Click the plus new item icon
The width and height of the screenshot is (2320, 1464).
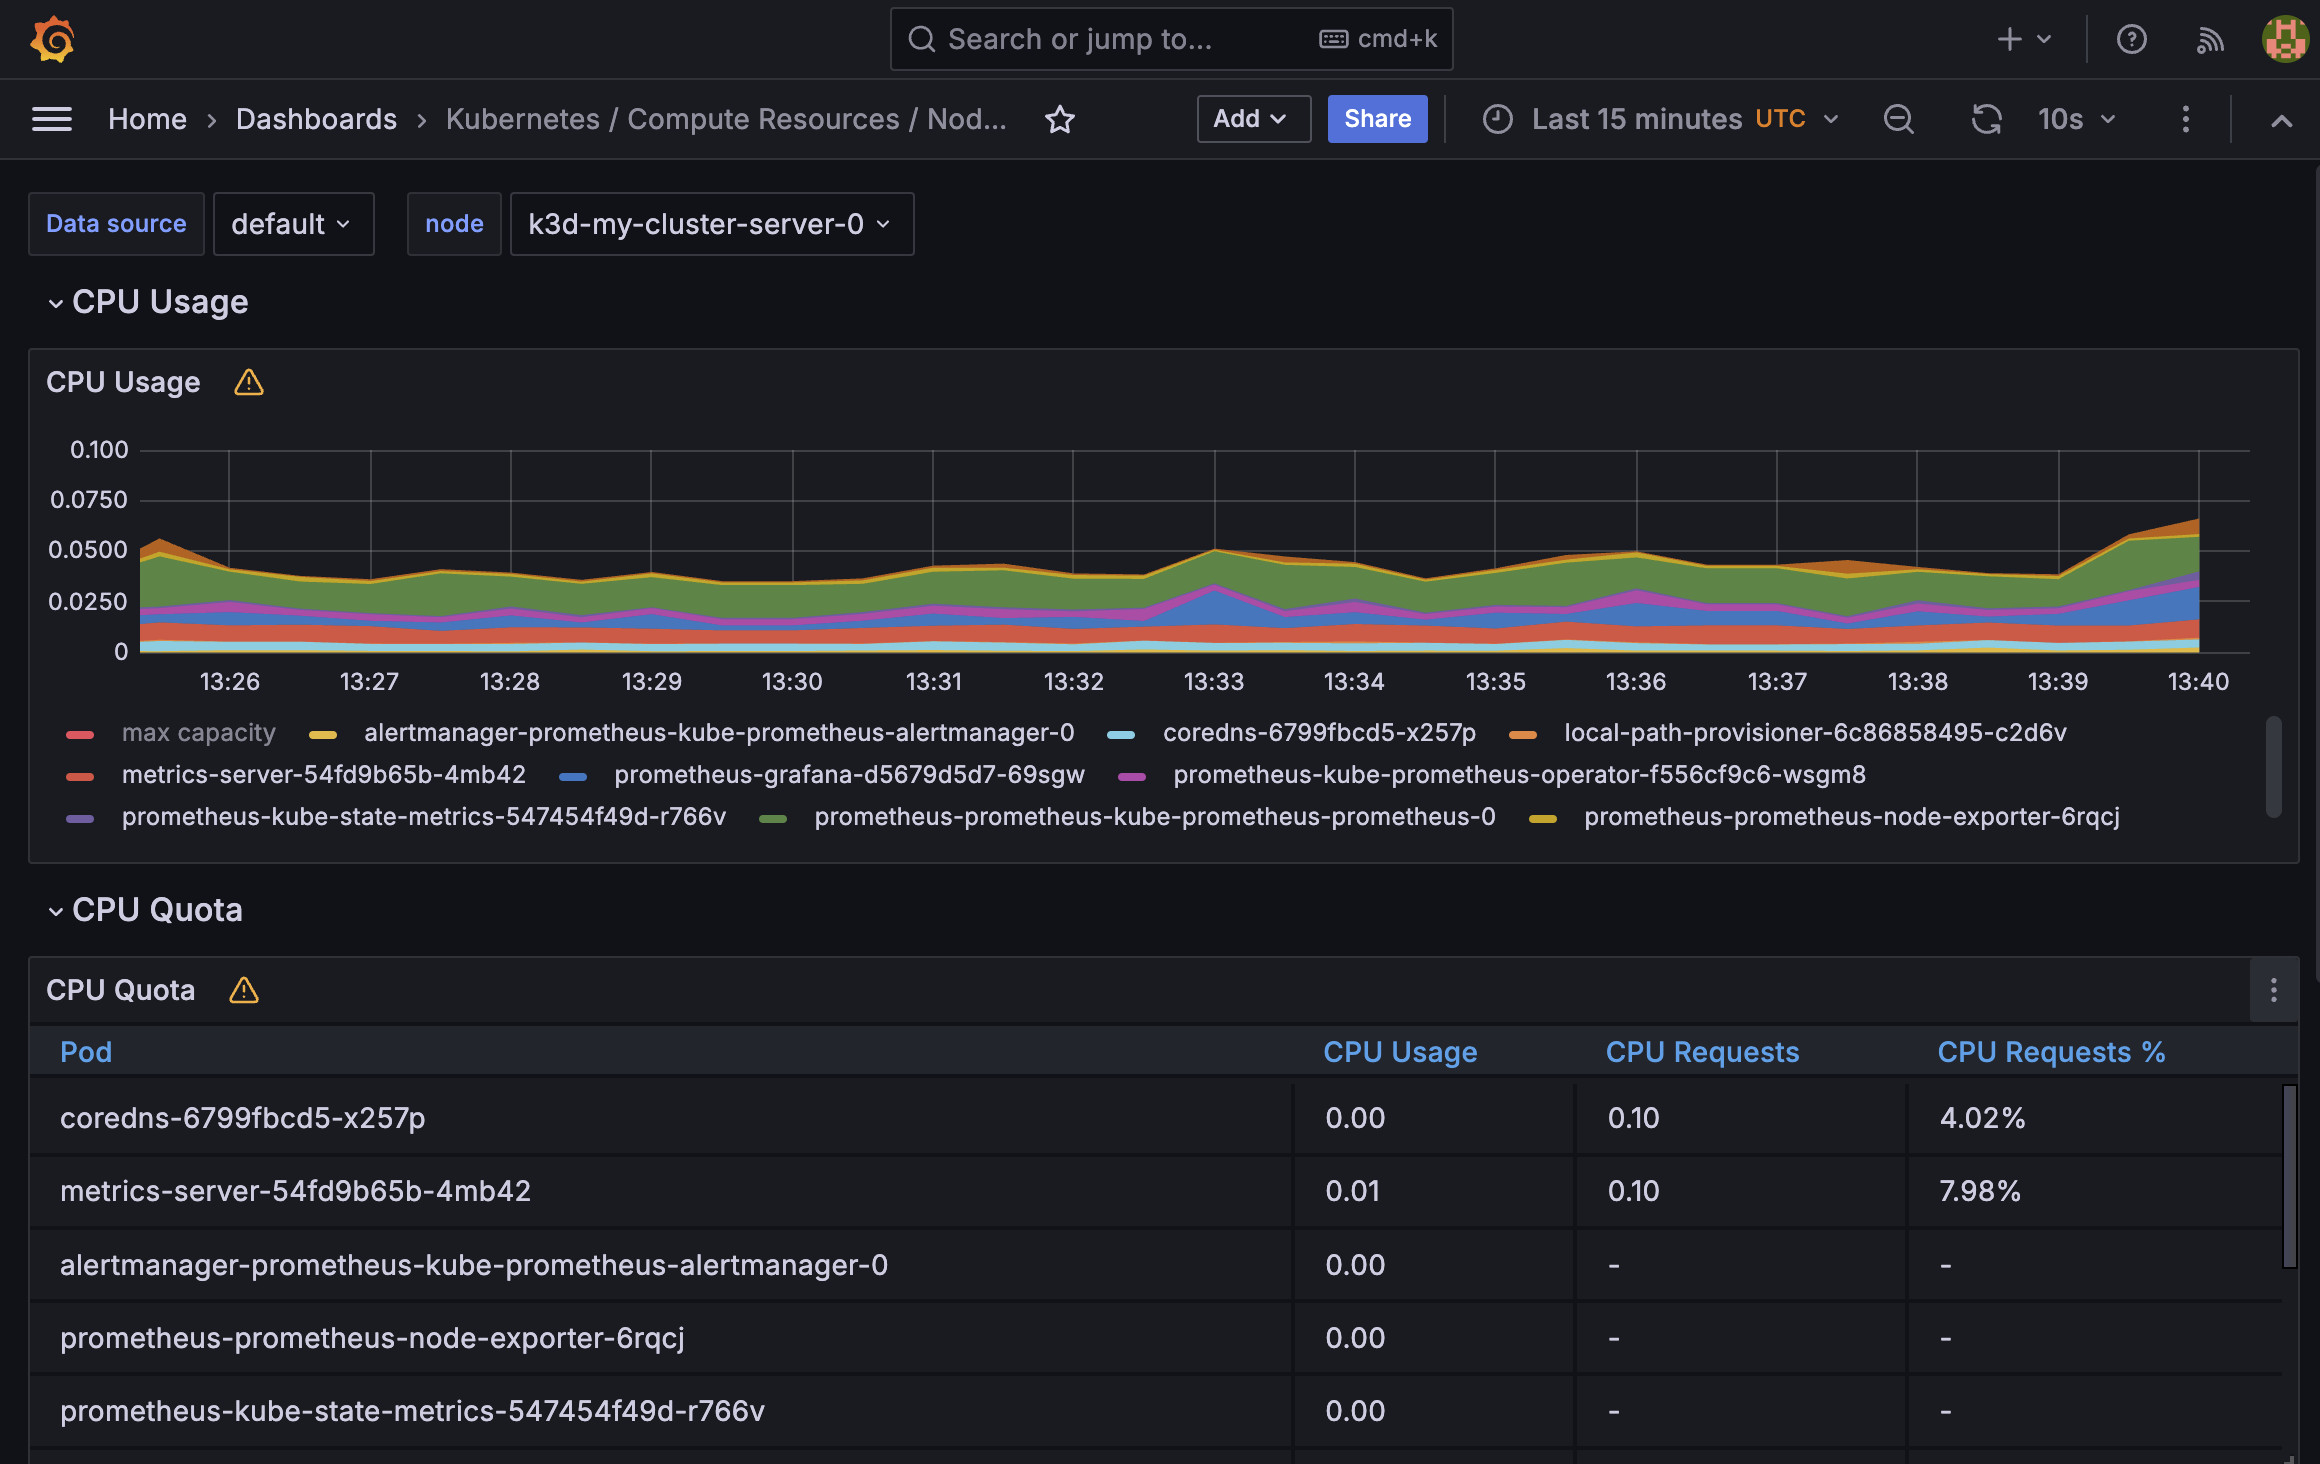click(x=2009, y=39)
